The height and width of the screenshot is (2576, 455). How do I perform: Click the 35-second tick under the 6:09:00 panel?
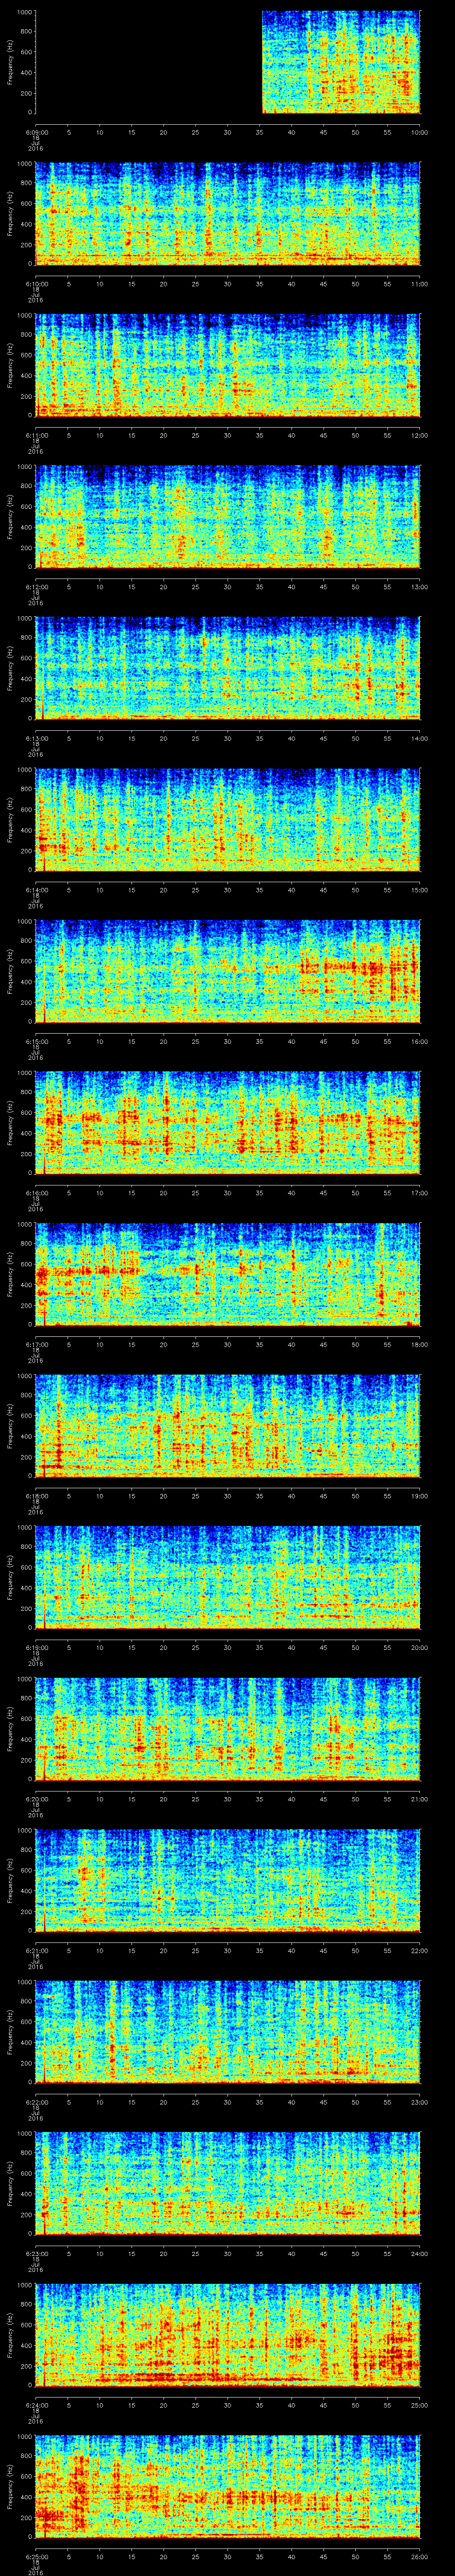point(260,131)
